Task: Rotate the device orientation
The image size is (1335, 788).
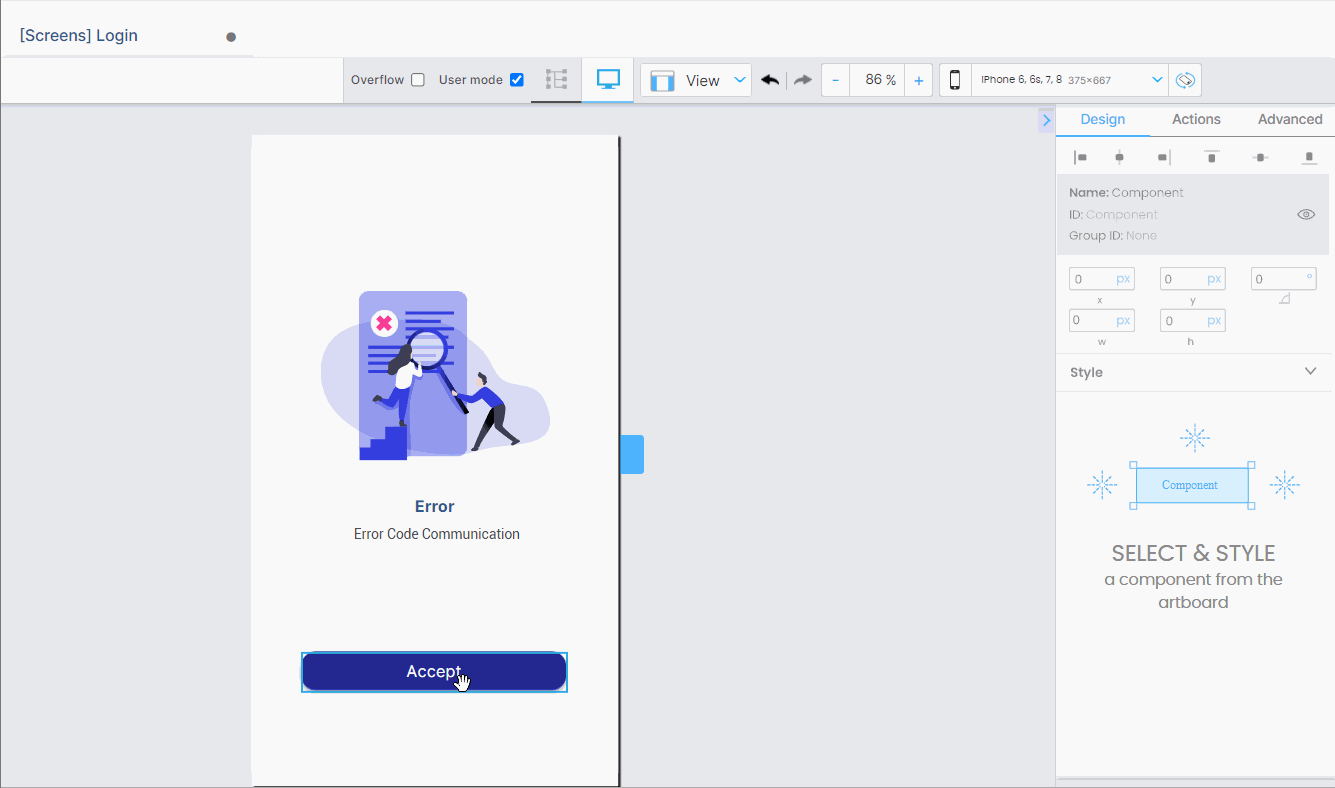Action: pos(1185,80)
